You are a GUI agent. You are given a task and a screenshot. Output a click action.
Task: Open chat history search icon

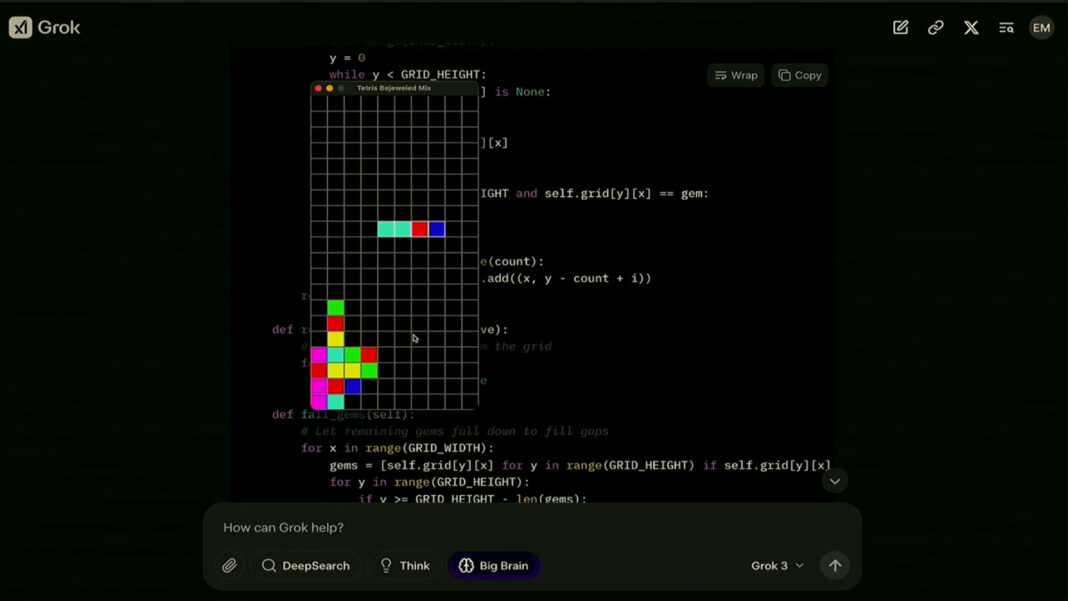pos(1006,28)
